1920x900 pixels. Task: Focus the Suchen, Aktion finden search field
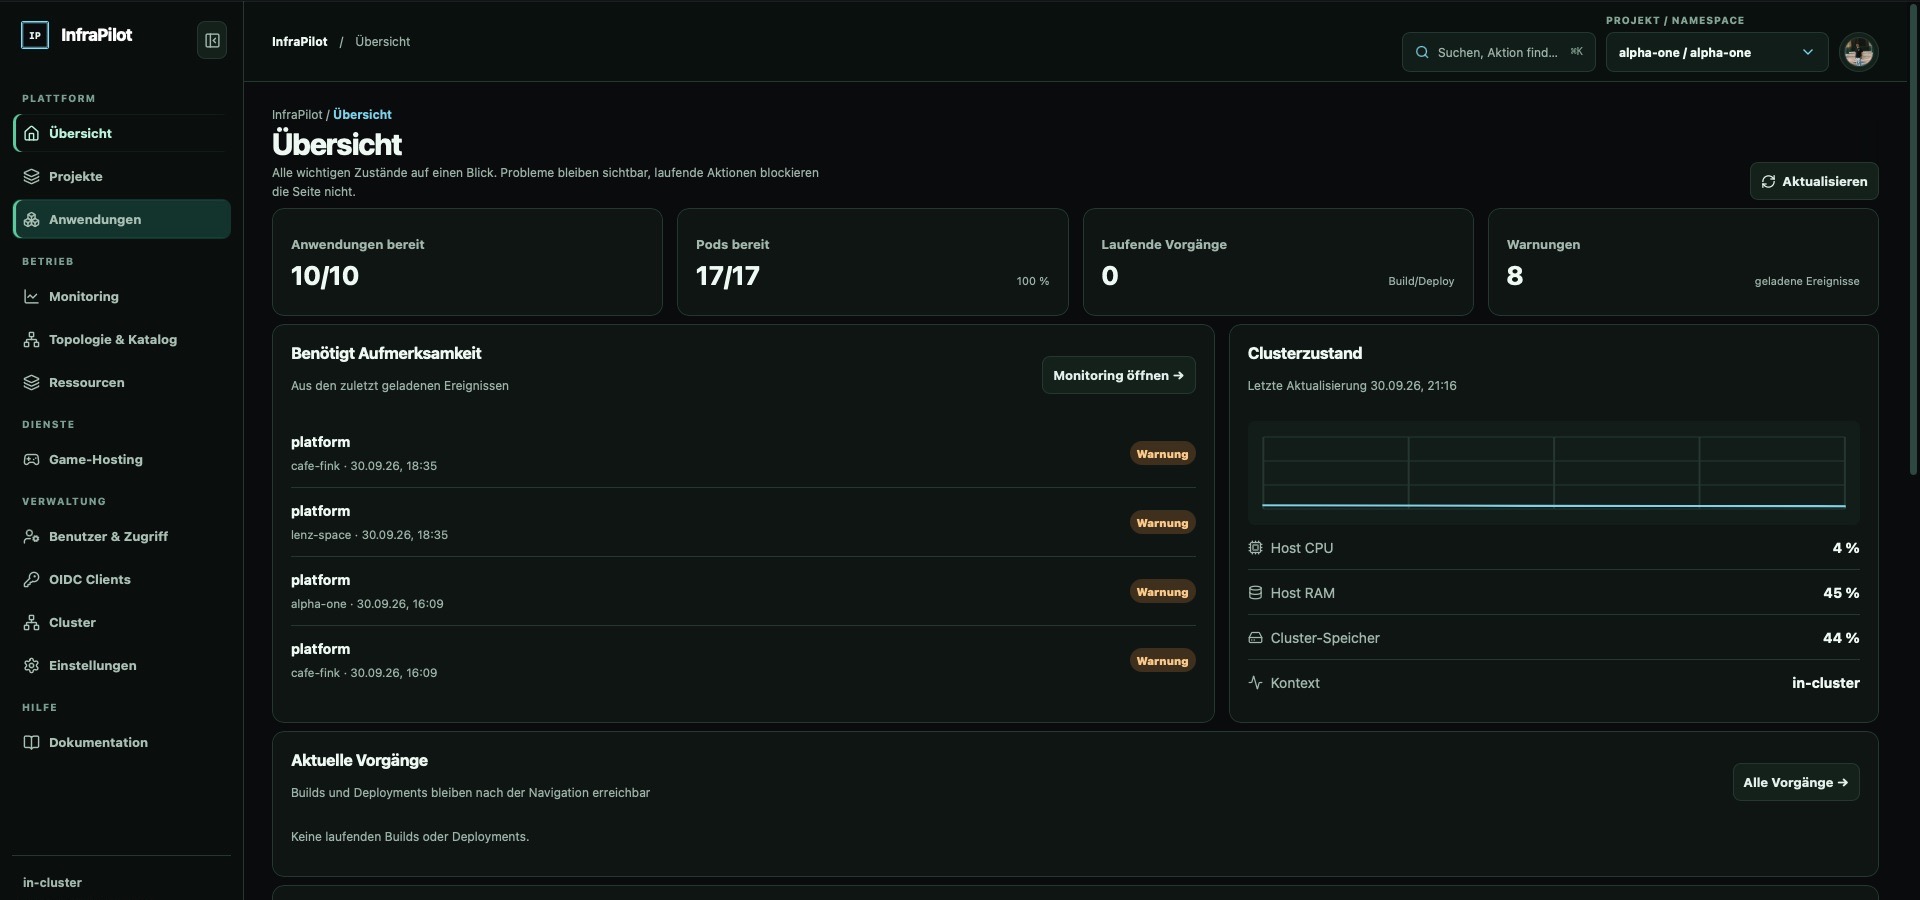click(1498, 52)
